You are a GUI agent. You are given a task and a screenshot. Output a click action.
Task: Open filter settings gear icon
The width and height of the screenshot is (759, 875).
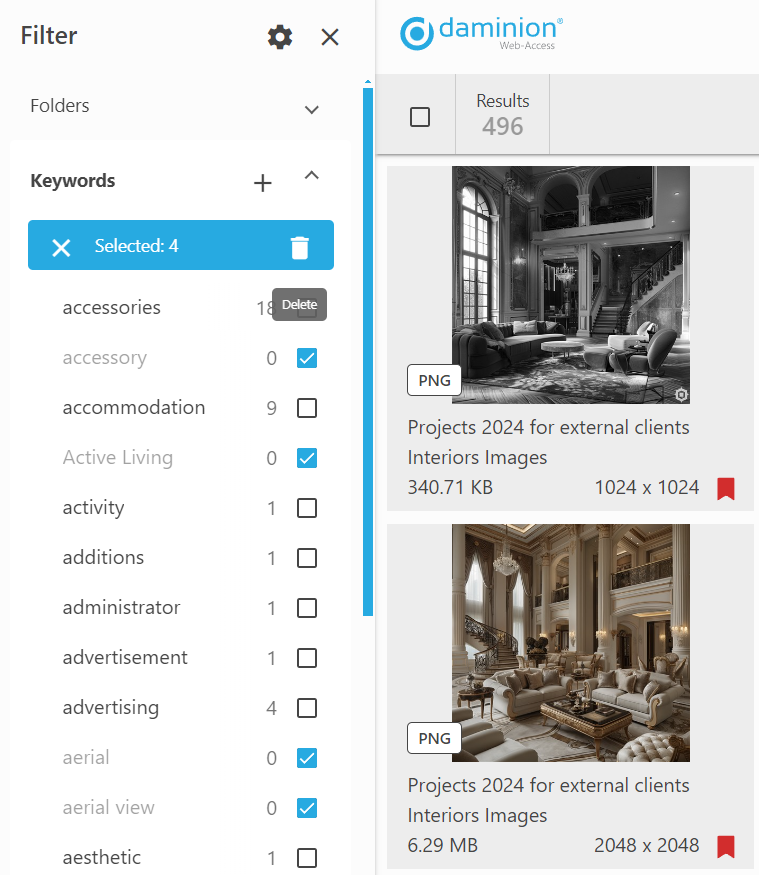[x=280, y=38]
